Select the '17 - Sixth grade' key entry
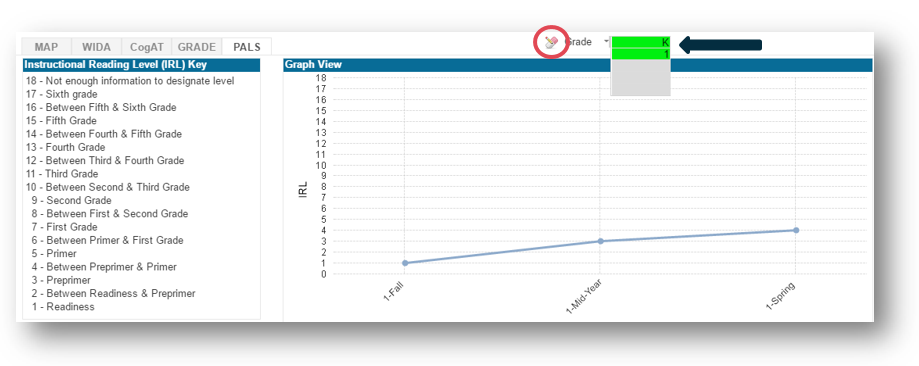Viewport: 919px width, 366px height. point(62,94)
